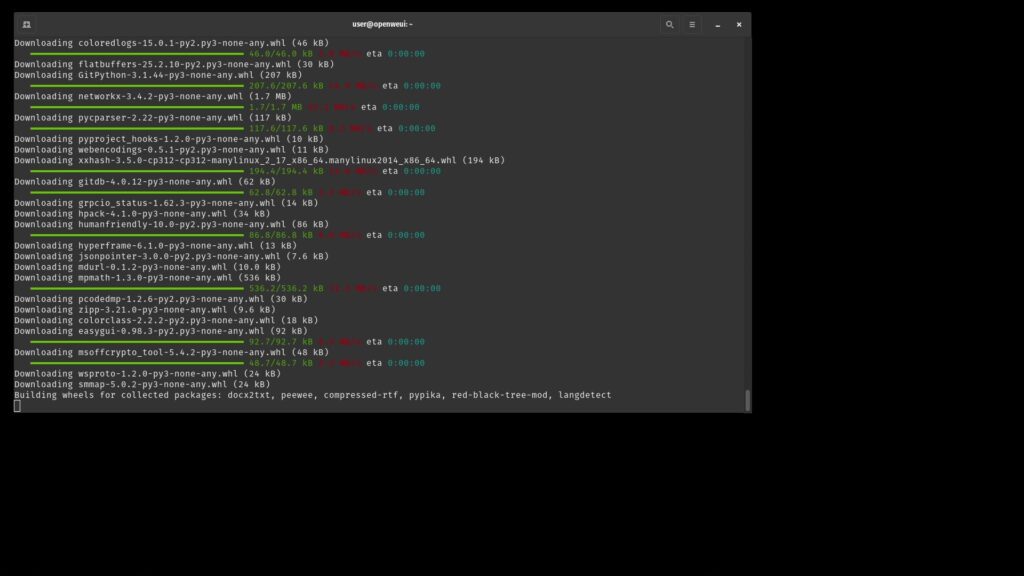Close the terminal window

pos(739,24)
